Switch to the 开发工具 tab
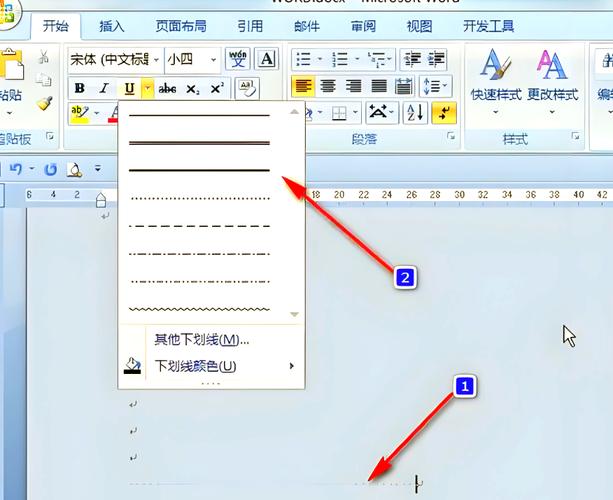This screenshot has height=500, width=613. pos(488,26)
